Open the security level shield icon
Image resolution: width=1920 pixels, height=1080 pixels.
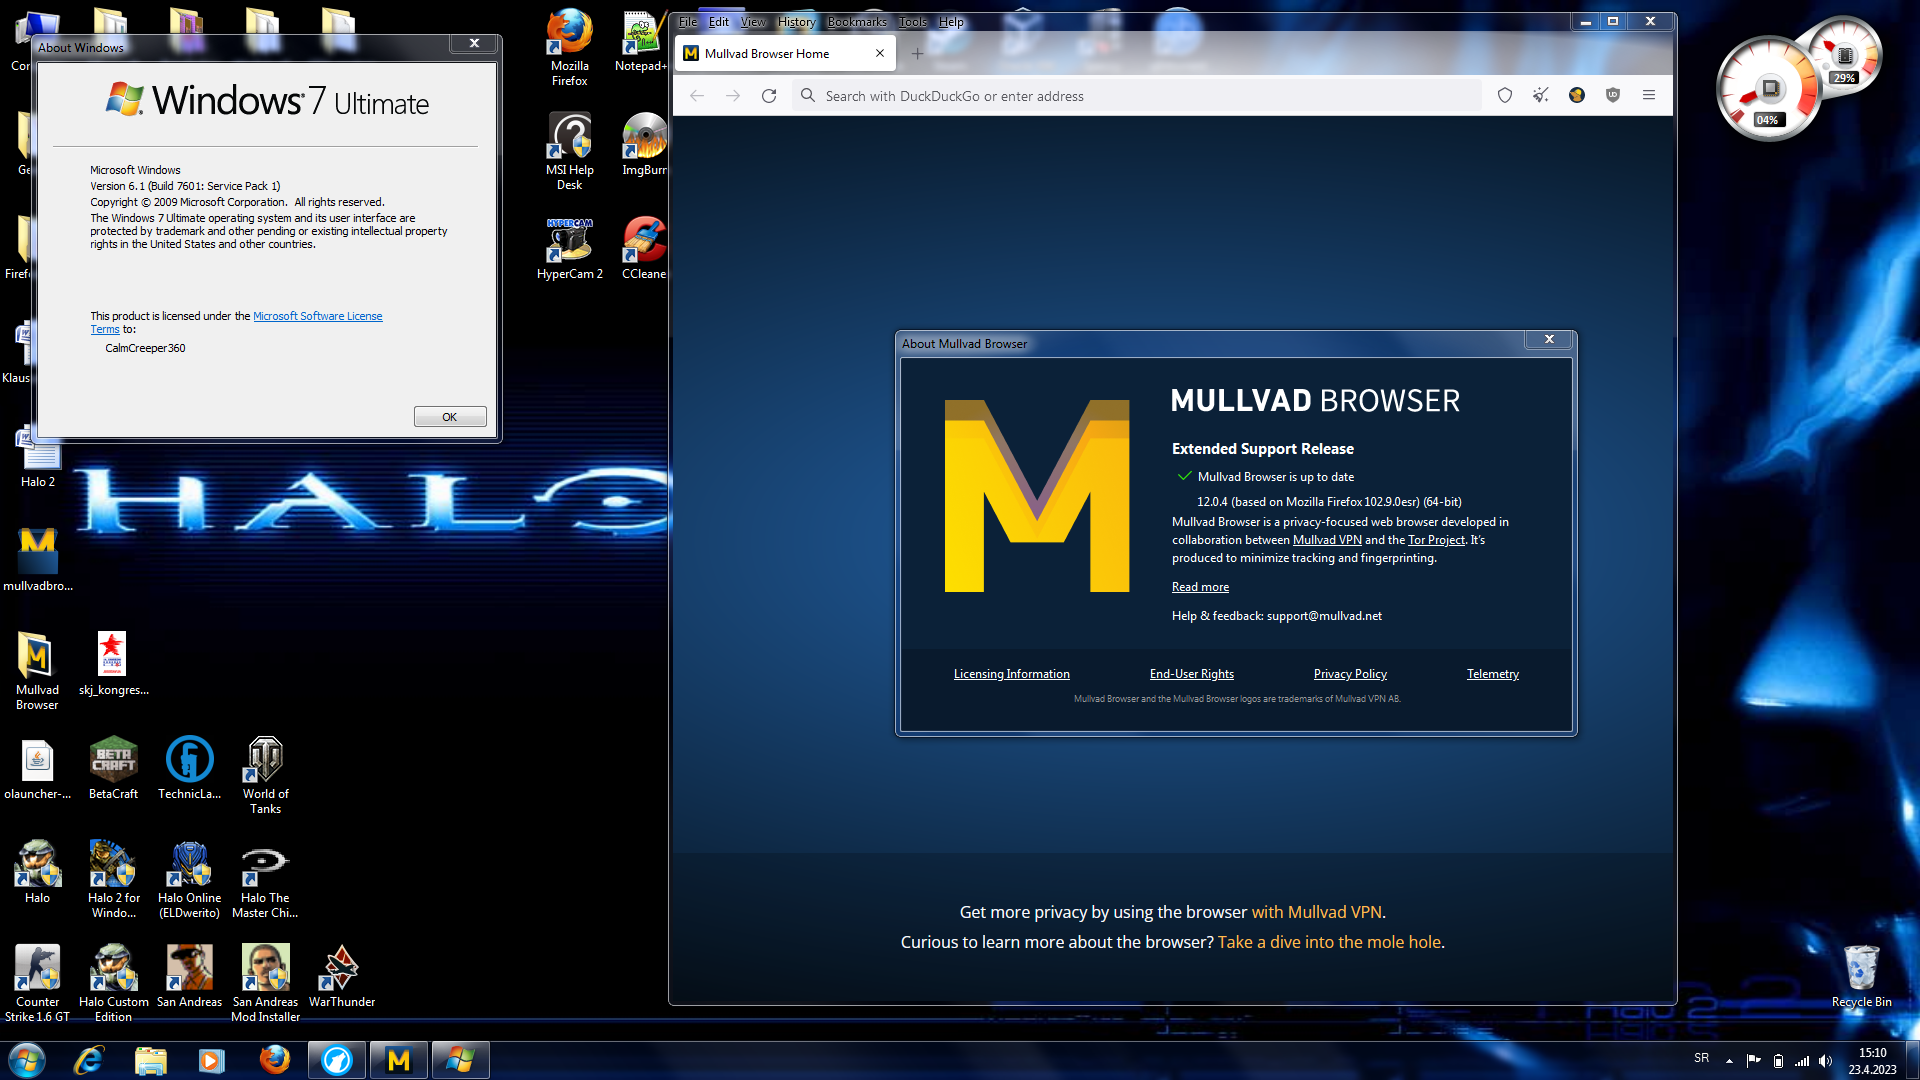coord(1504,96)
